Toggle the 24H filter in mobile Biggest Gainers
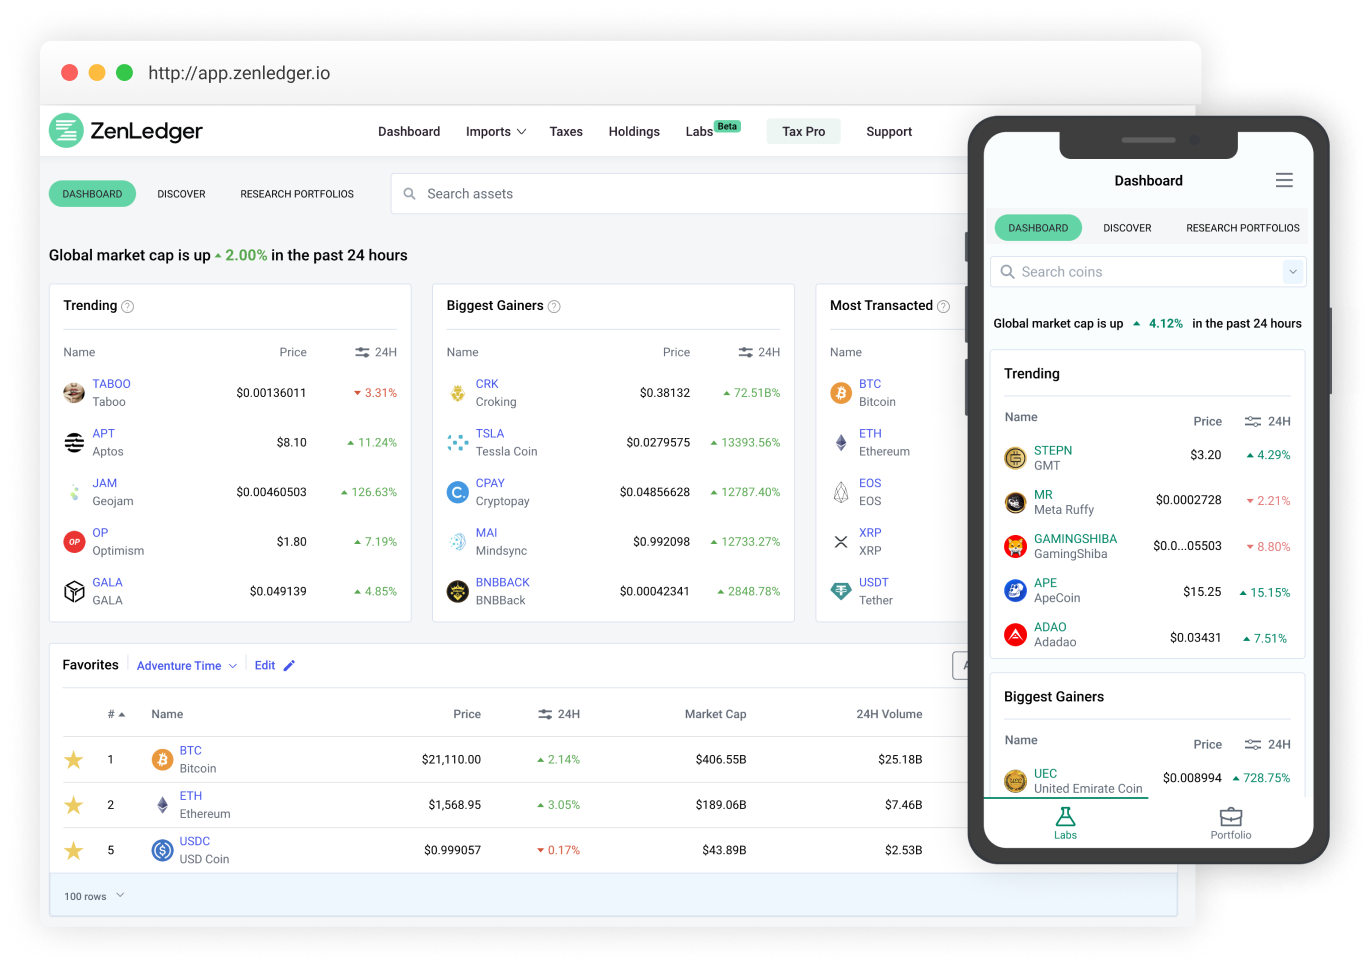This screenshot has width=1372, height=967. [x=1267, y=744]
